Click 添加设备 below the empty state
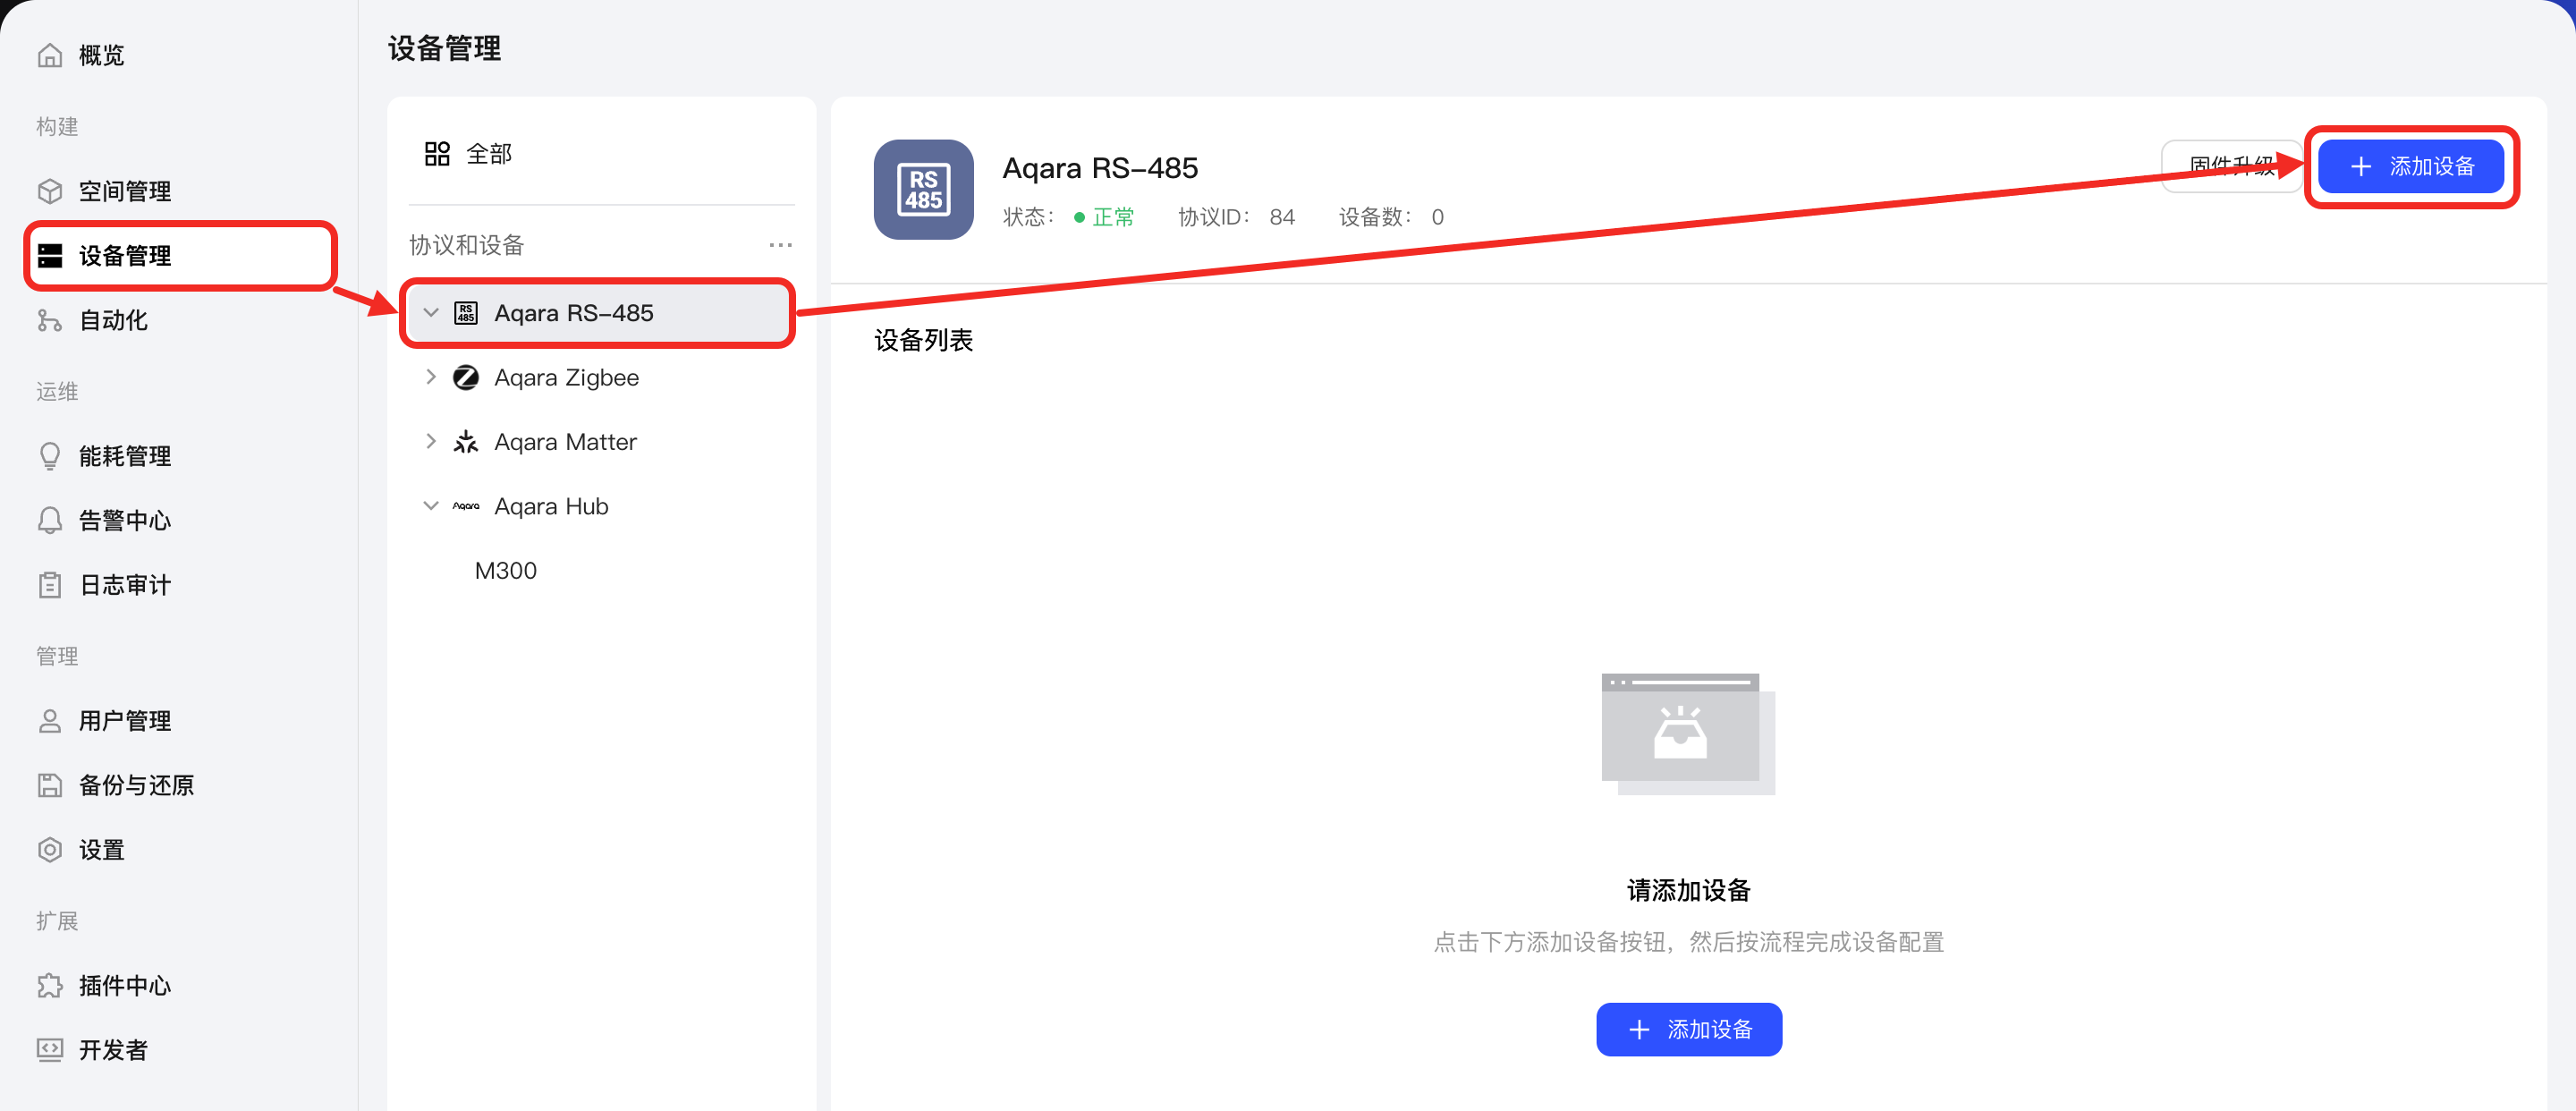 tap(1688, 1029)
